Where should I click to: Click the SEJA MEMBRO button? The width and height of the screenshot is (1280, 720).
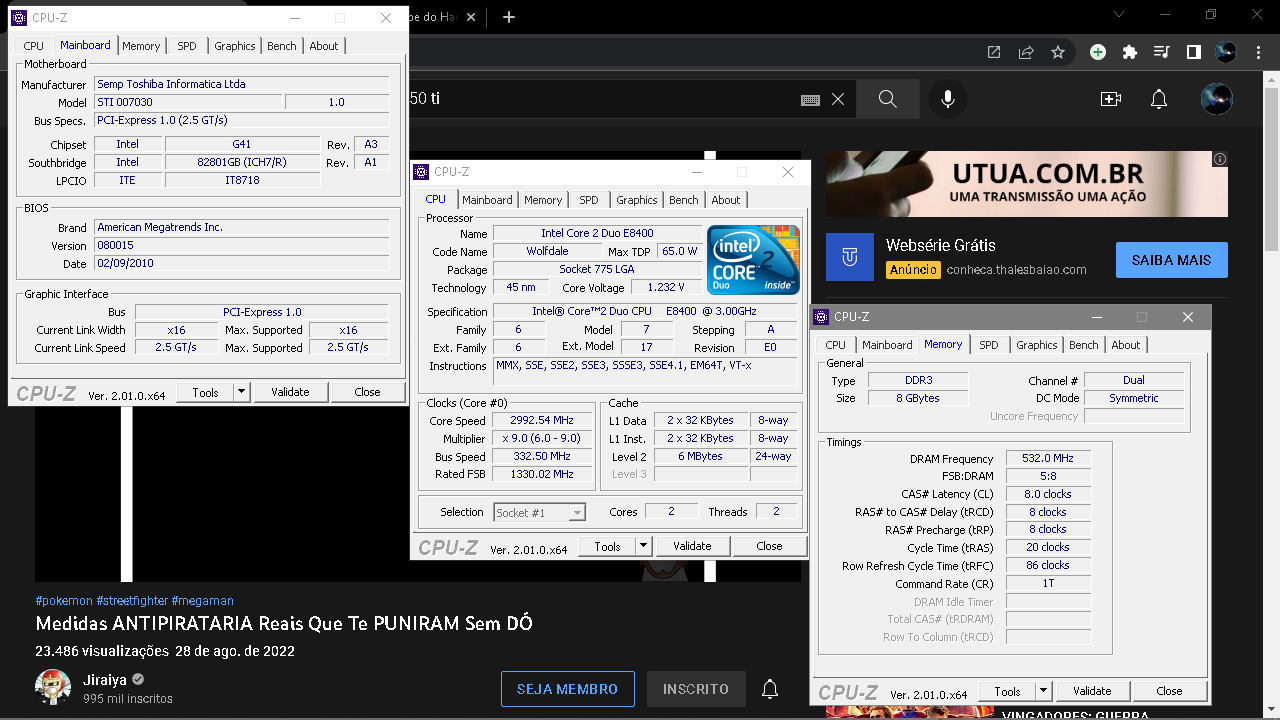click(567, 689)
